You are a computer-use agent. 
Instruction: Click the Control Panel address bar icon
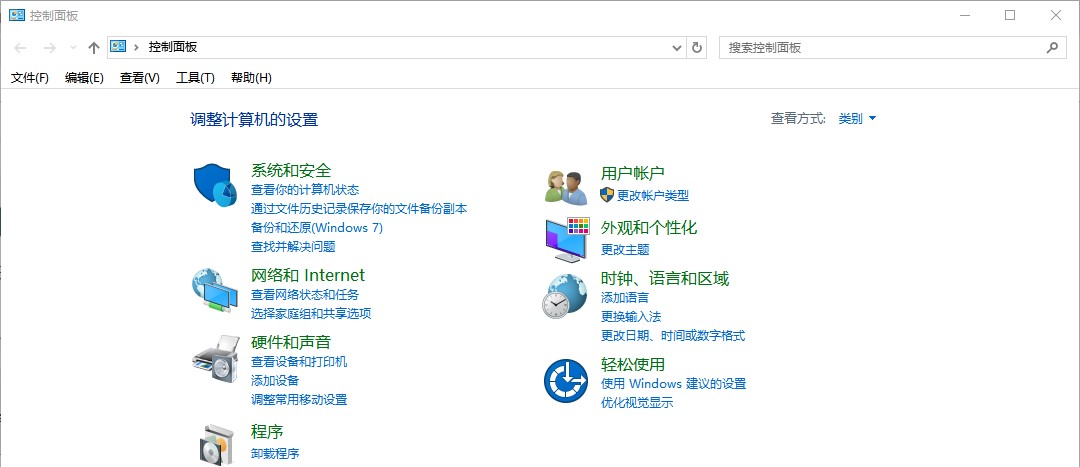click(118, 47)
